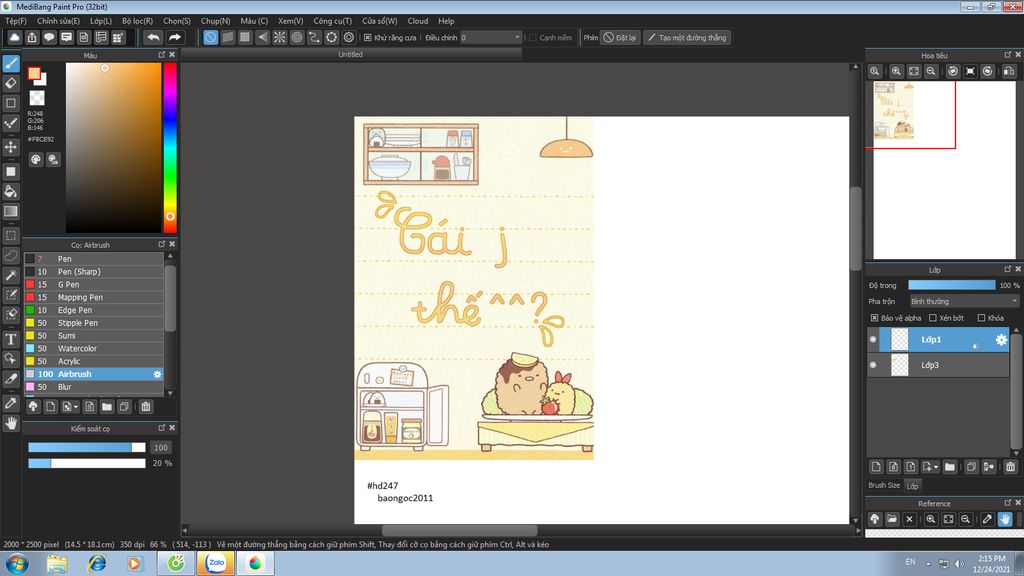1024x576 pixels.
Task: Open the Chỉnh sửa(E) menu
Action: tap(58, 21)
